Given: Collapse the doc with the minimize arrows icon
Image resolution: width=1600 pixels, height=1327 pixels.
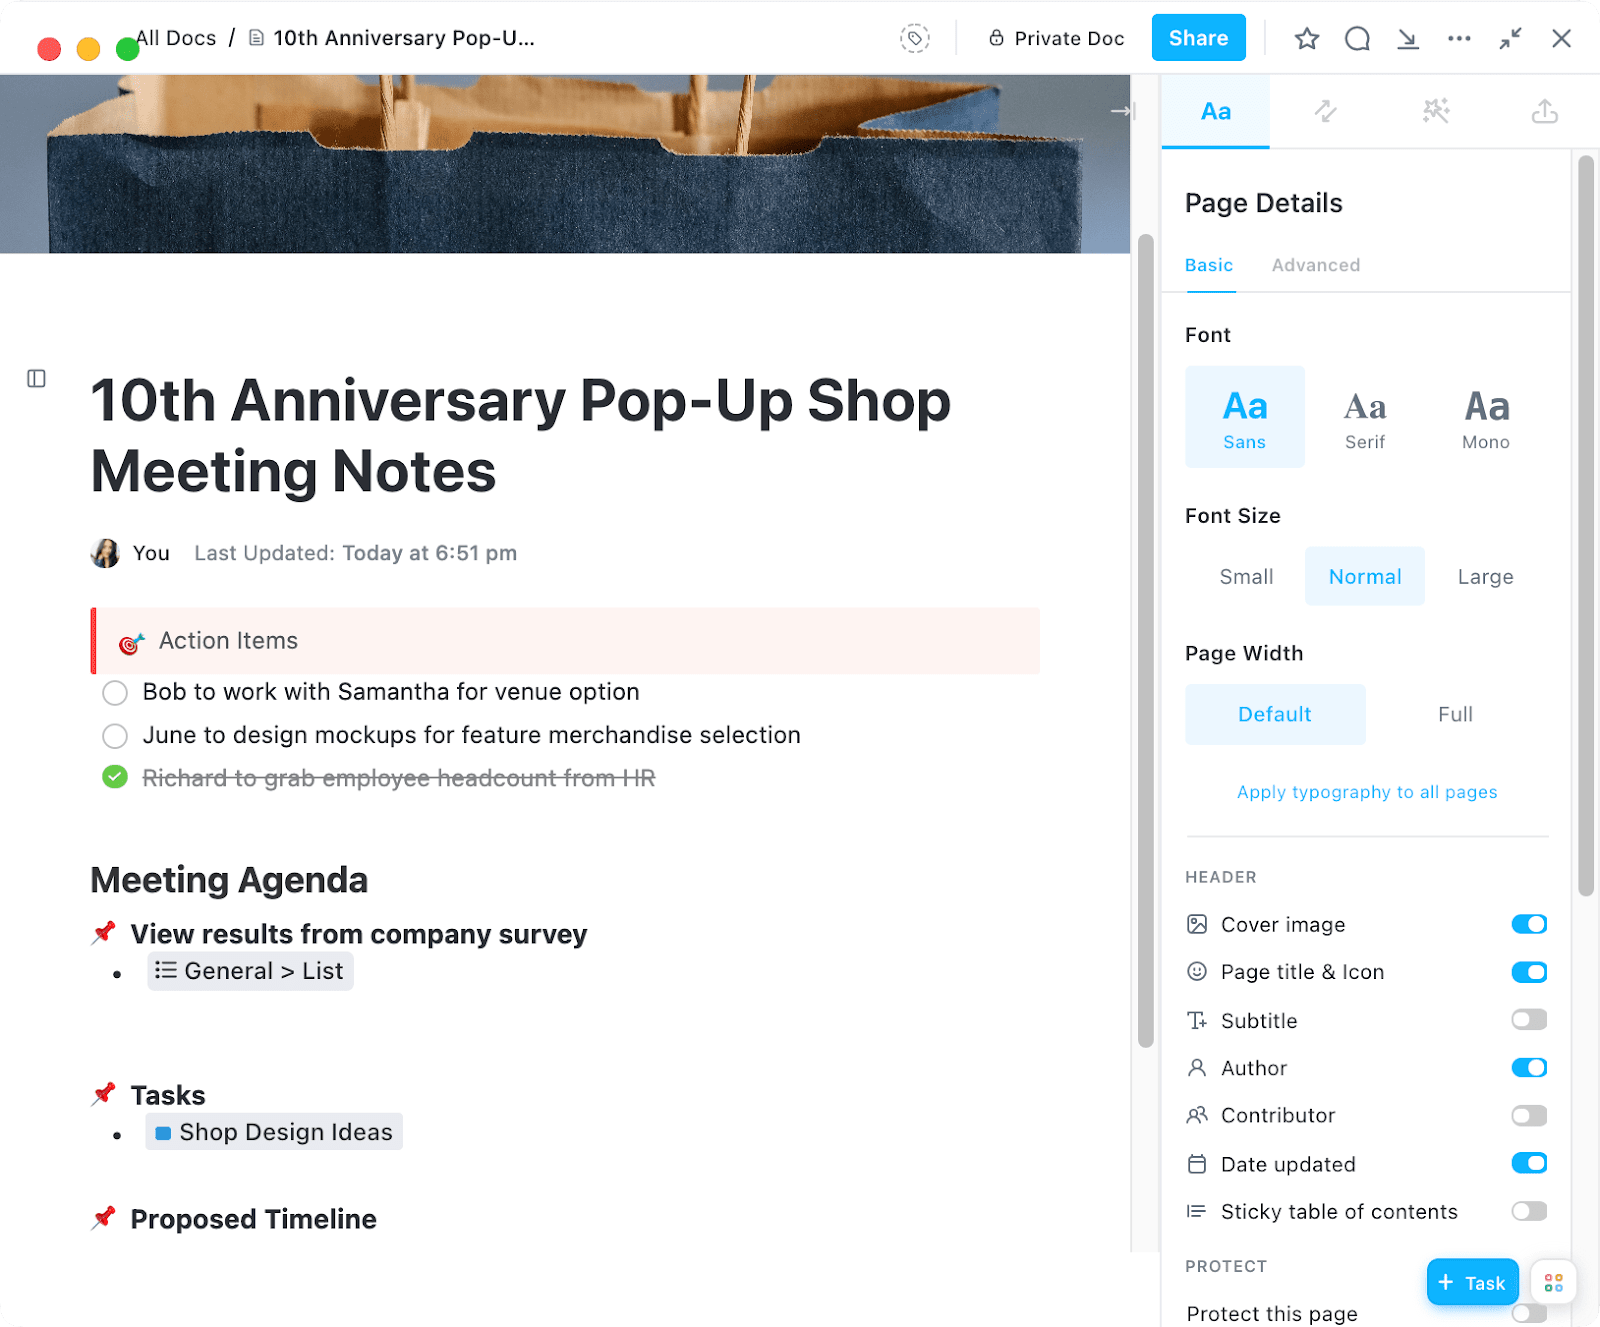Looking at the screenshot, I should [1511, 38].
